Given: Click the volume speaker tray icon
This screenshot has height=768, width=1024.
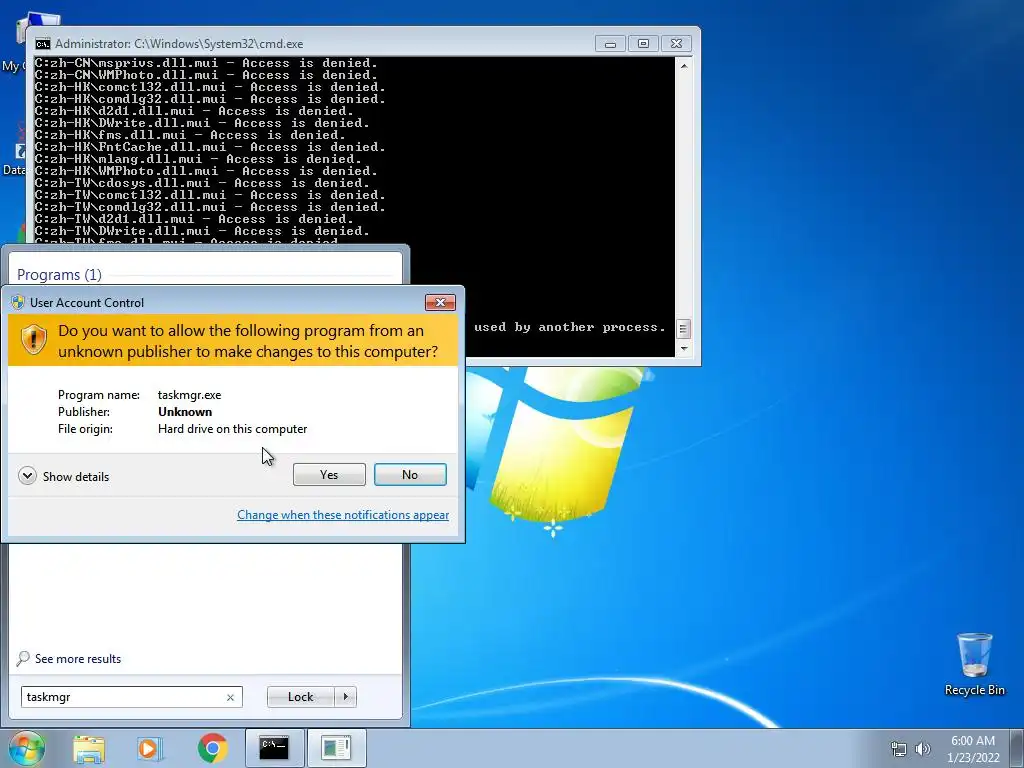Looking at the screenshot, I should [923, 749].
